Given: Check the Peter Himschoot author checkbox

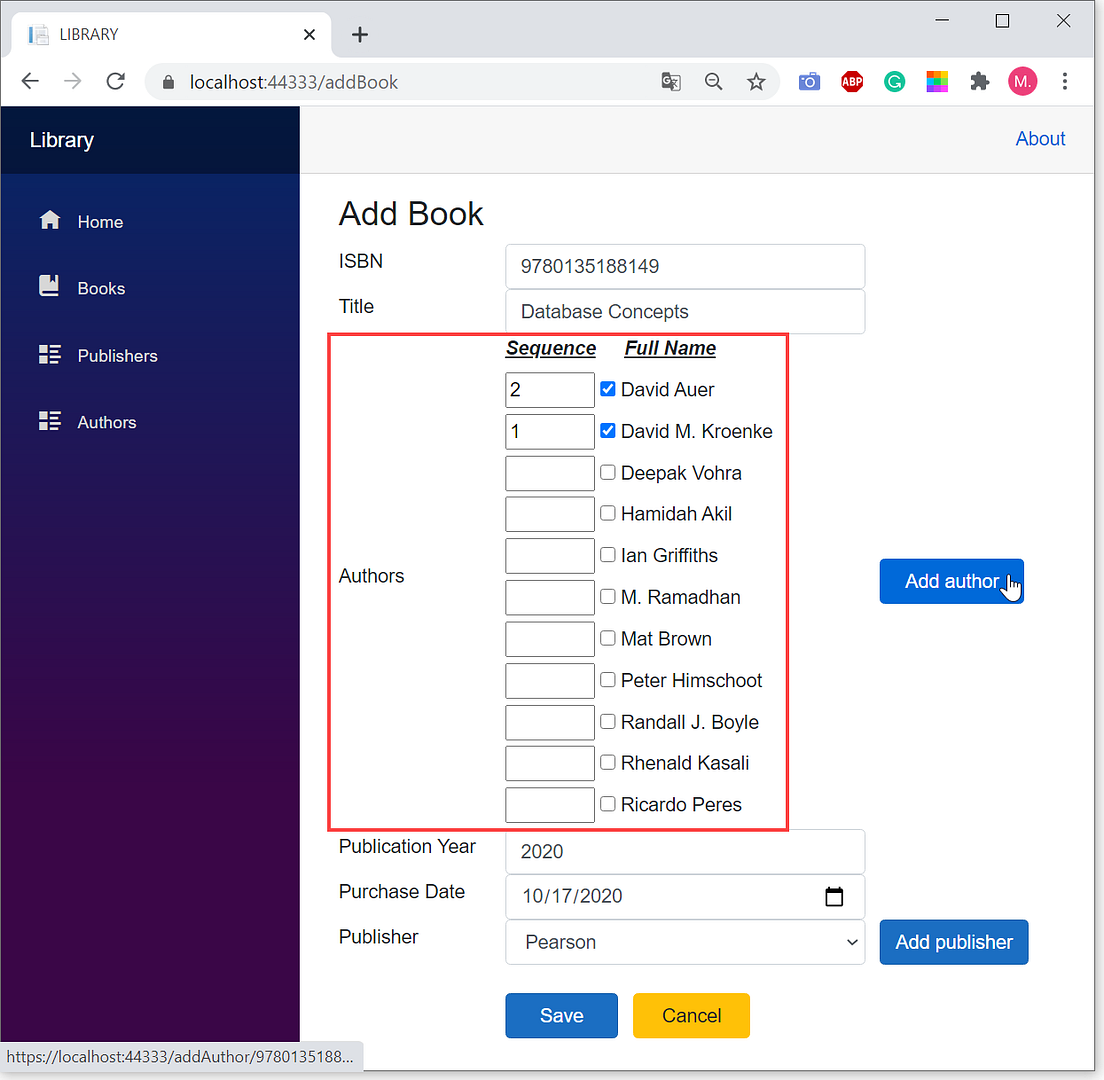Looking at the screenshot, I should [x=607, y=679].
